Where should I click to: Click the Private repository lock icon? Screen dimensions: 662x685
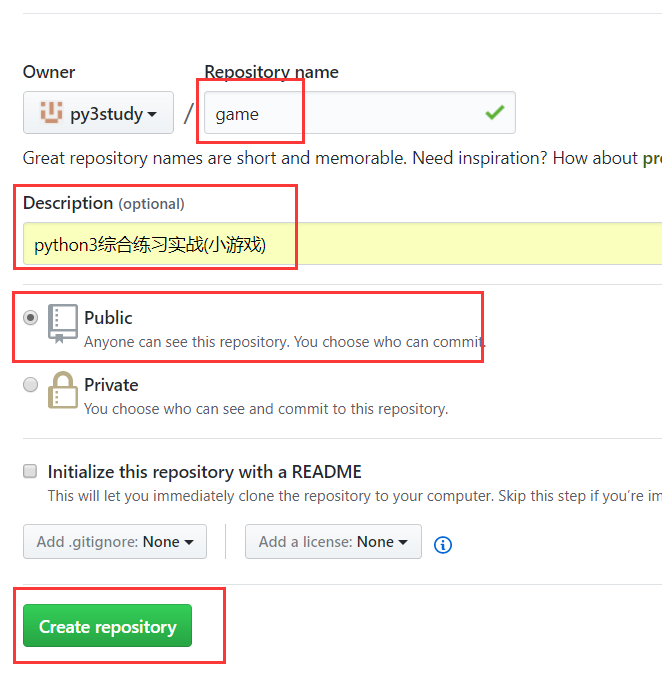point(63,390)
